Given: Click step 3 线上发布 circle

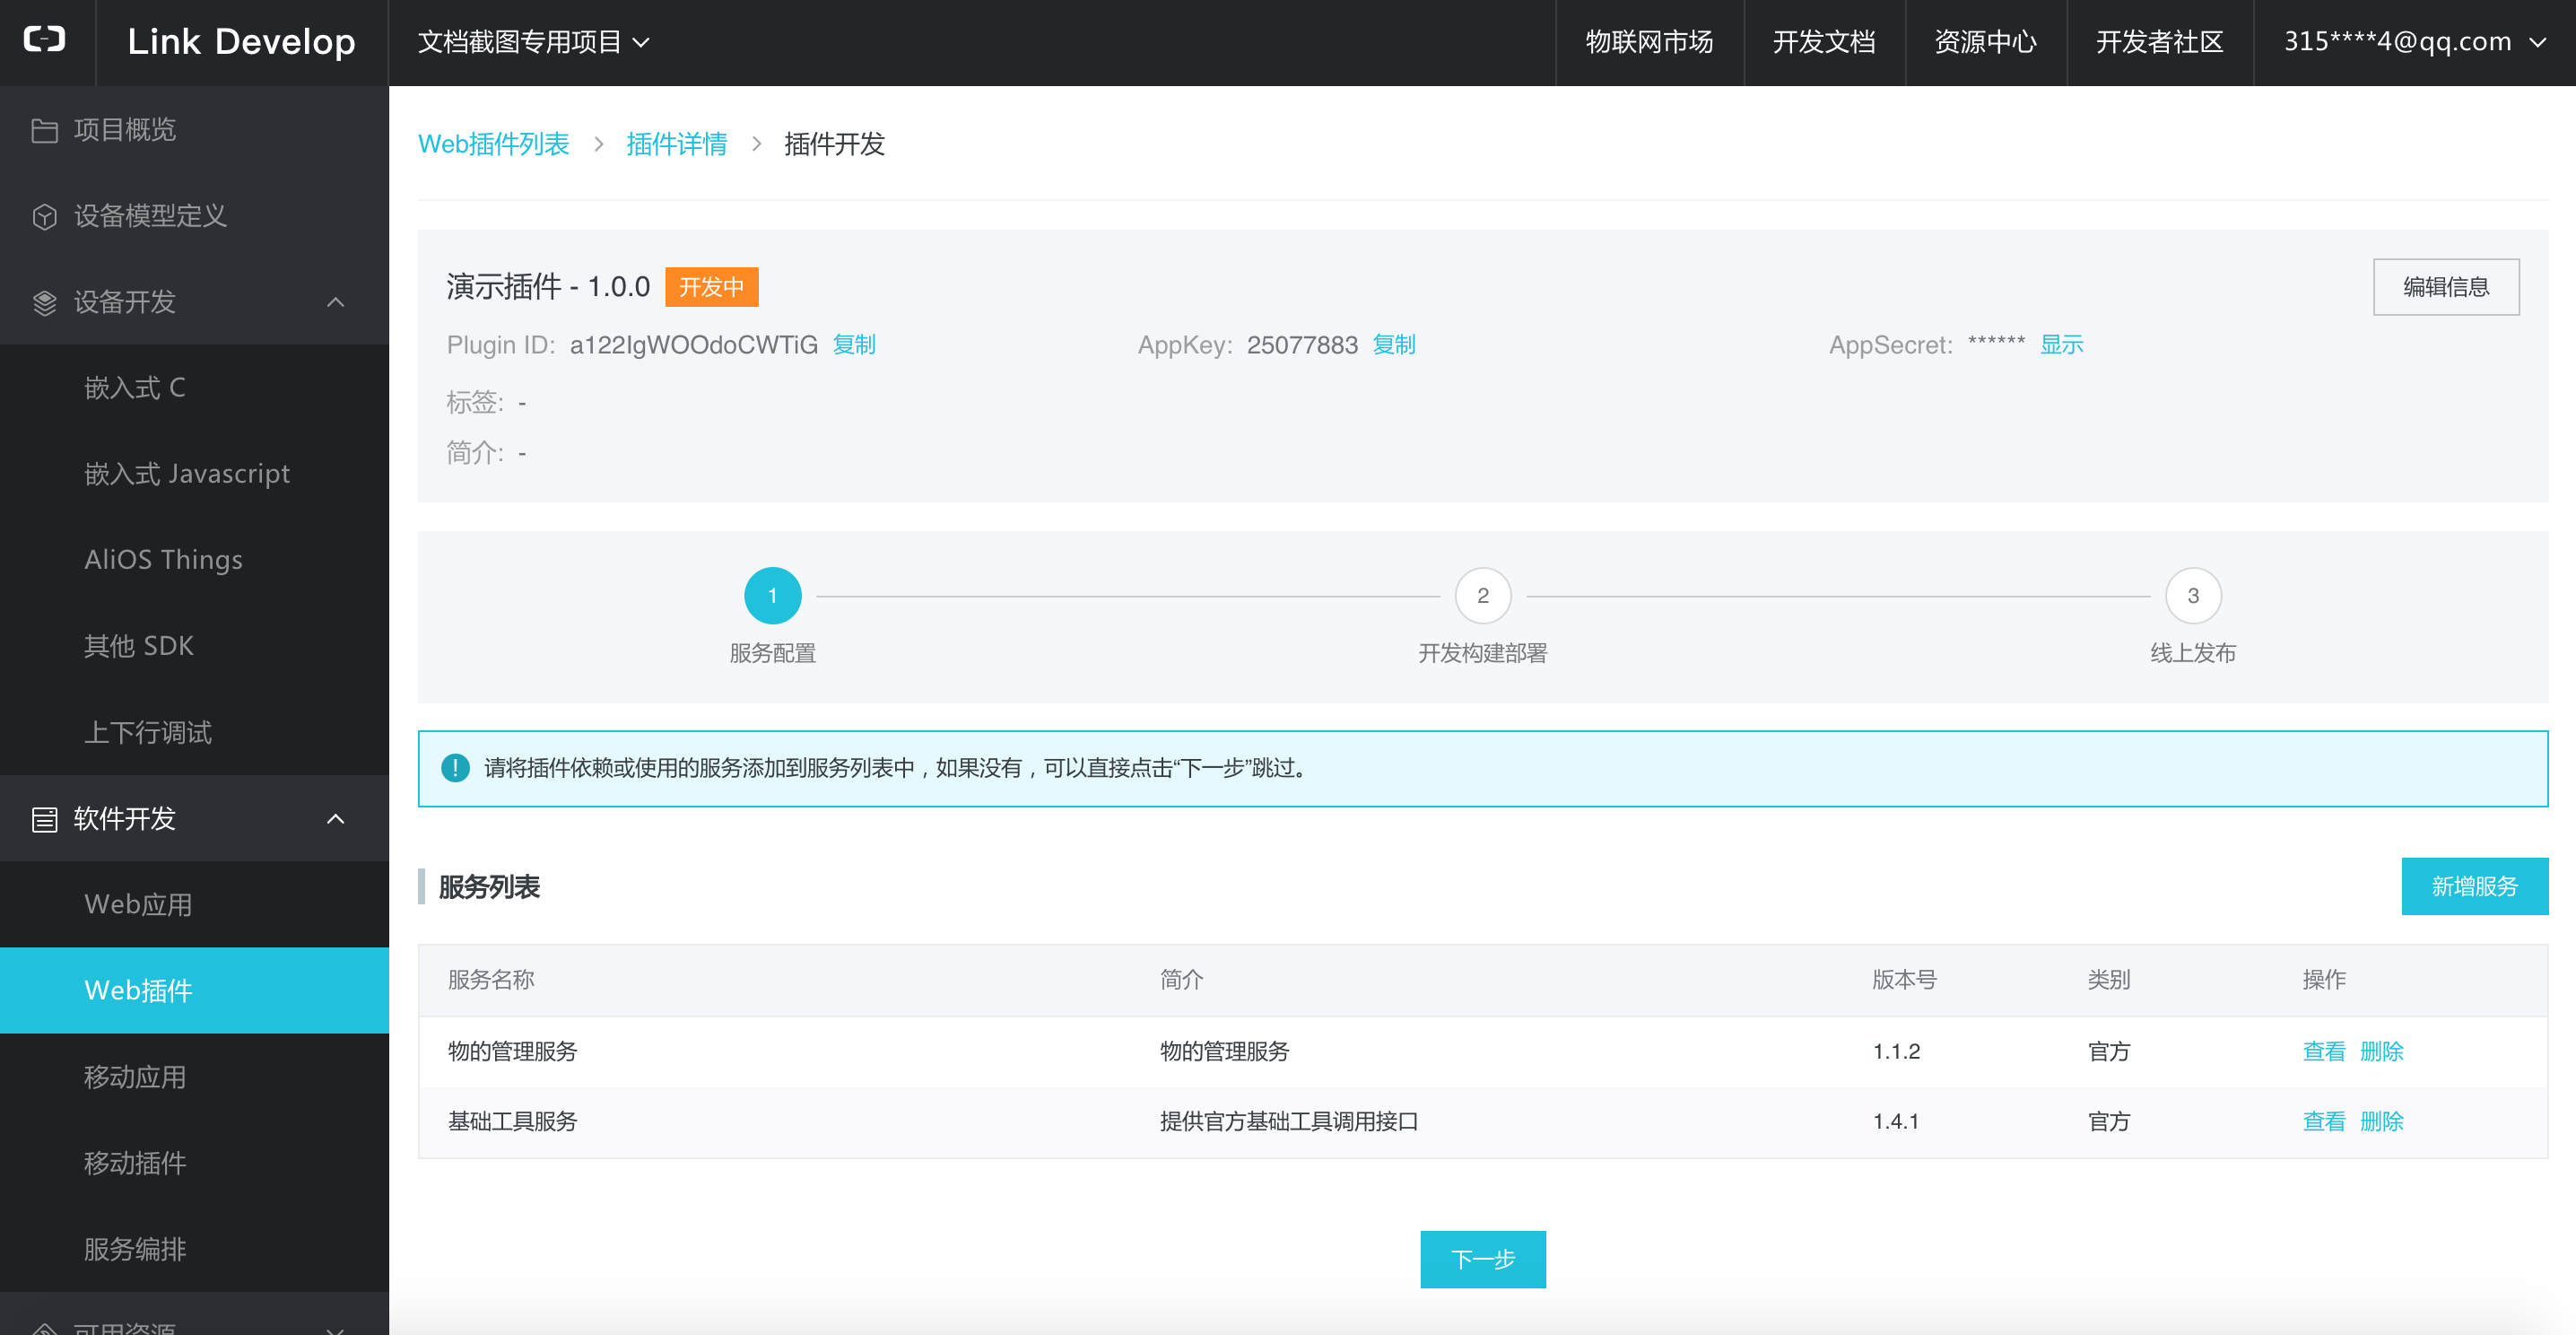Looking at the screenshot, I should 2193,596.
